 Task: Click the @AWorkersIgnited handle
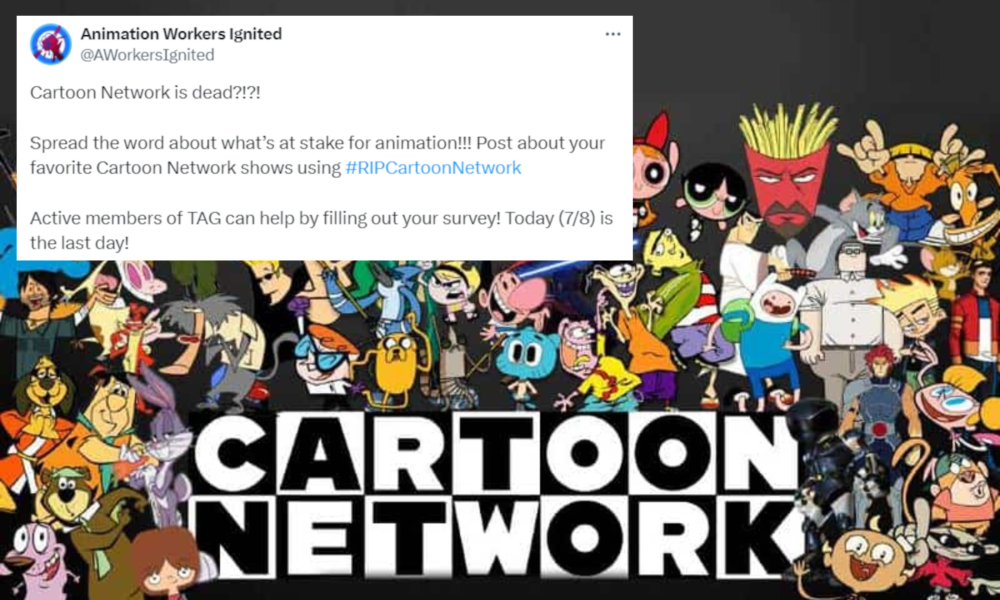(x=147, y=55)
